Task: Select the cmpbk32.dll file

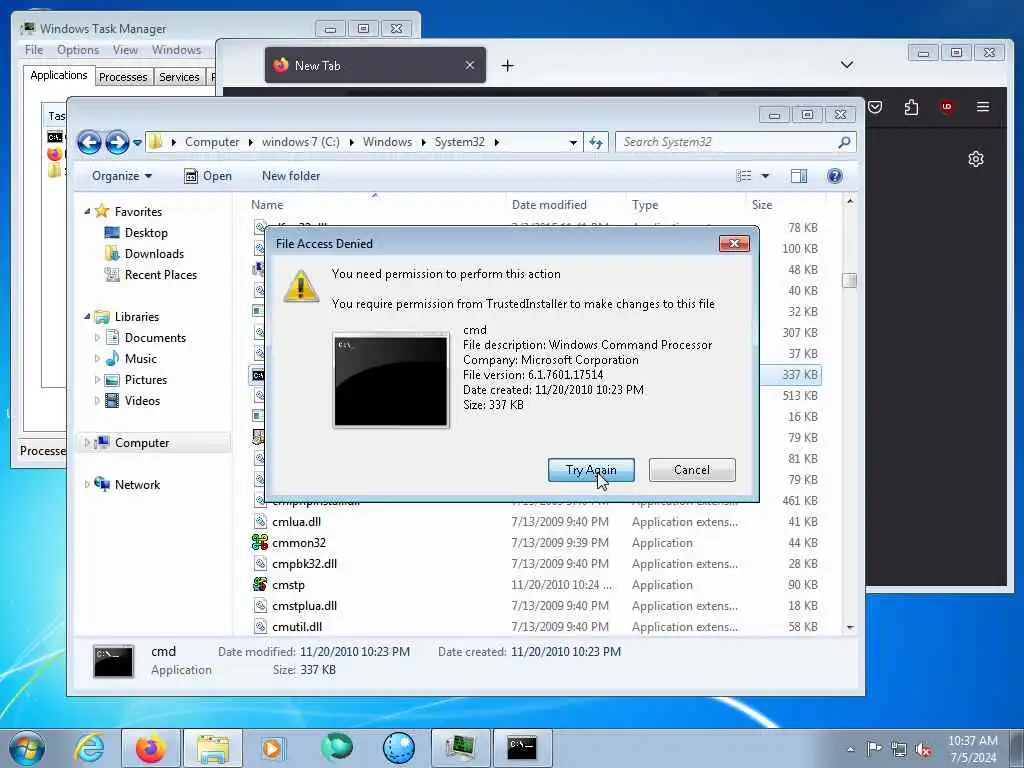Action: click(x=304, y=564)
